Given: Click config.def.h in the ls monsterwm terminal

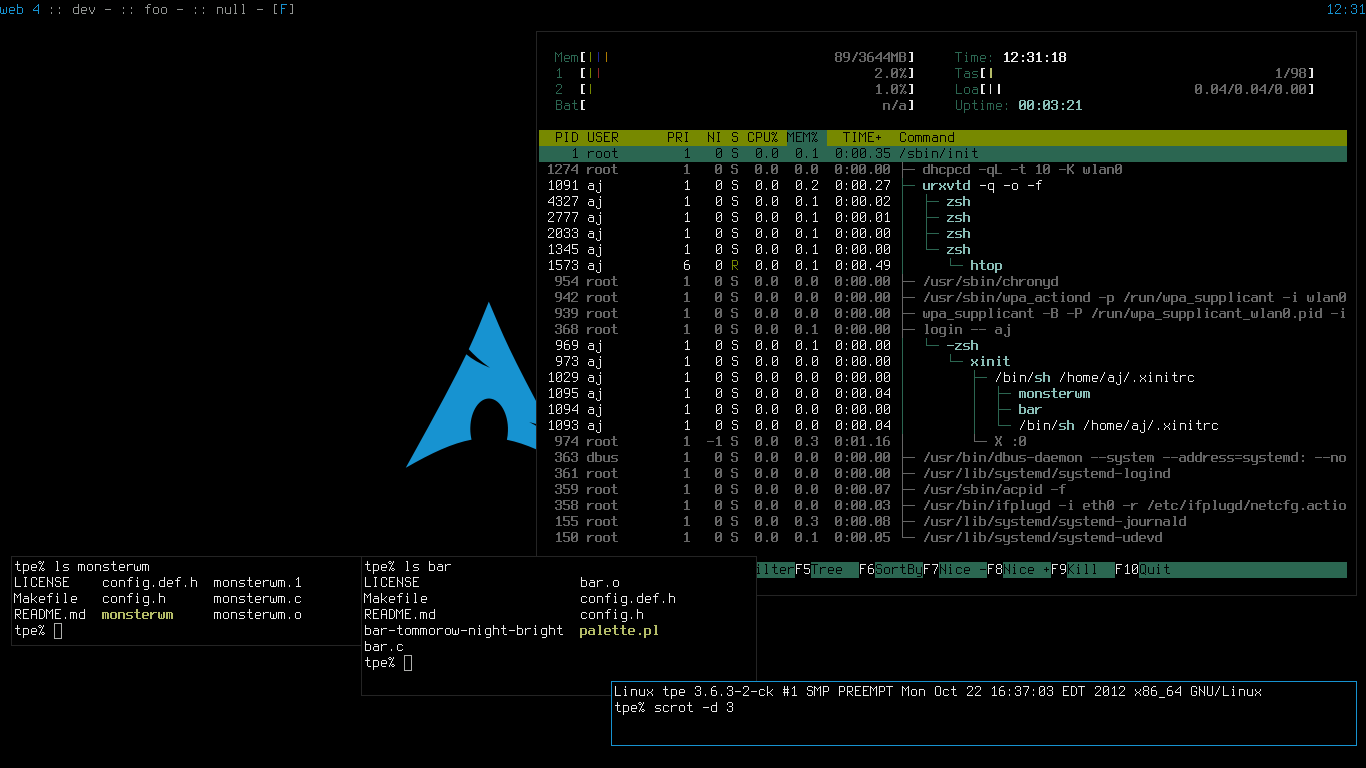Looking at the screenshot, I should pos(150,583).
